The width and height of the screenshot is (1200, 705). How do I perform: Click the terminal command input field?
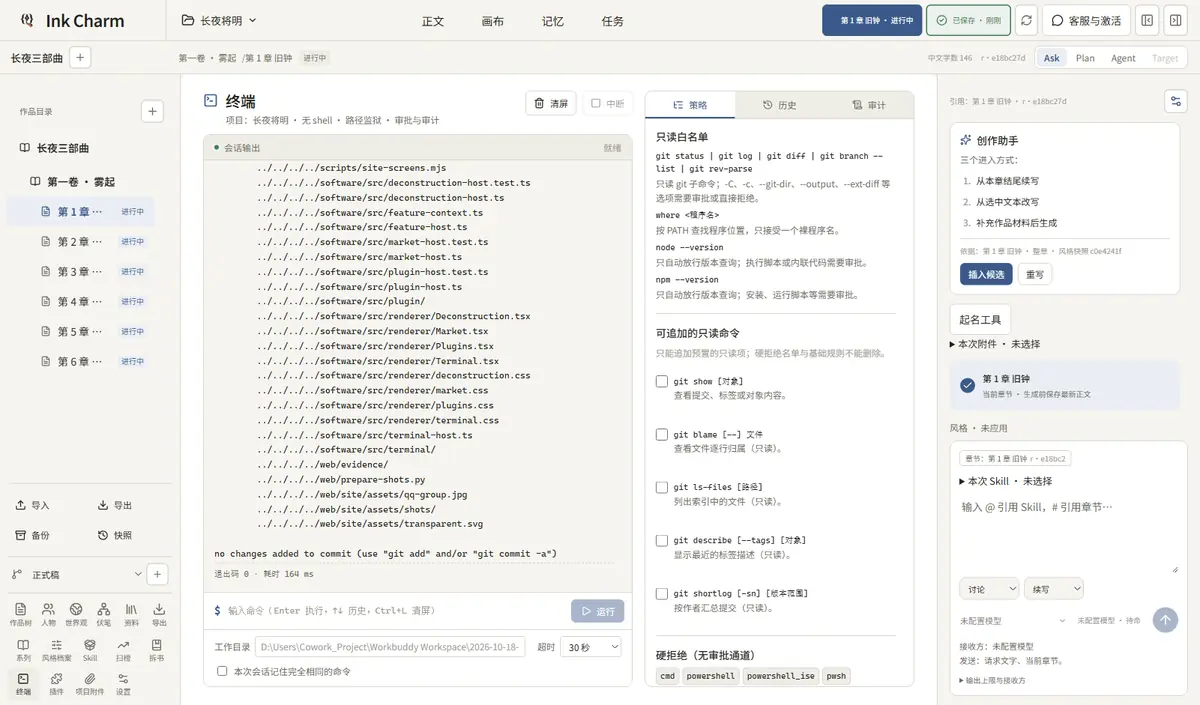point(394,611)
